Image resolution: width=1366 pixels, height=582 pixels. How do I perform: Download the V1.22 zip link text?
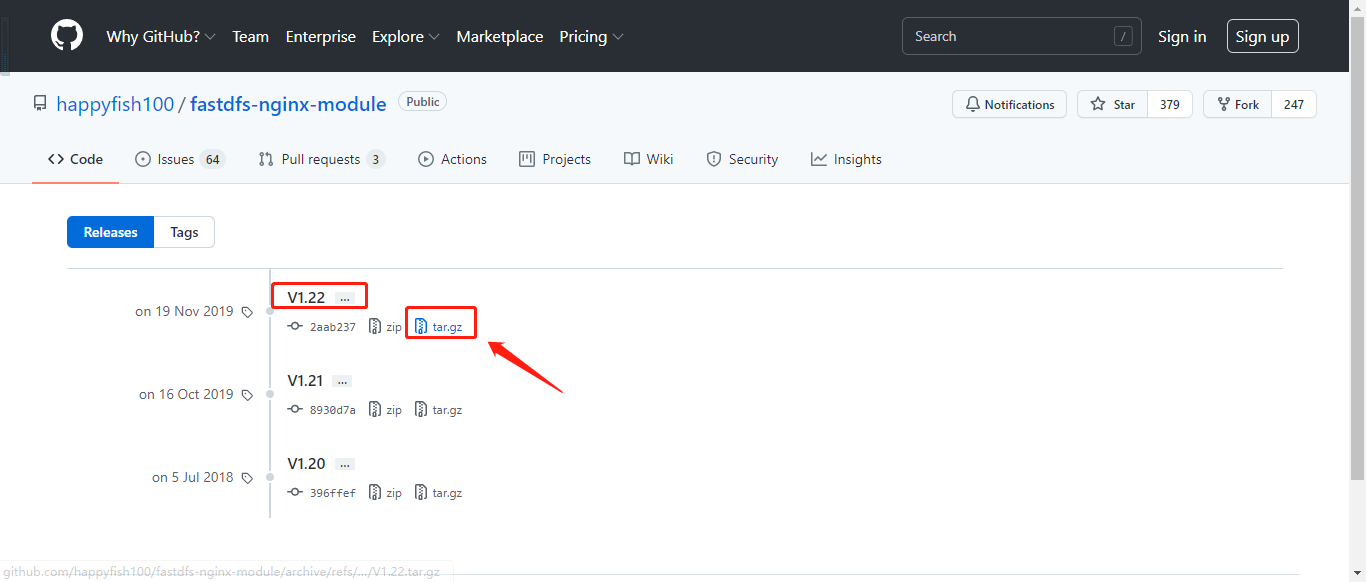394,327
